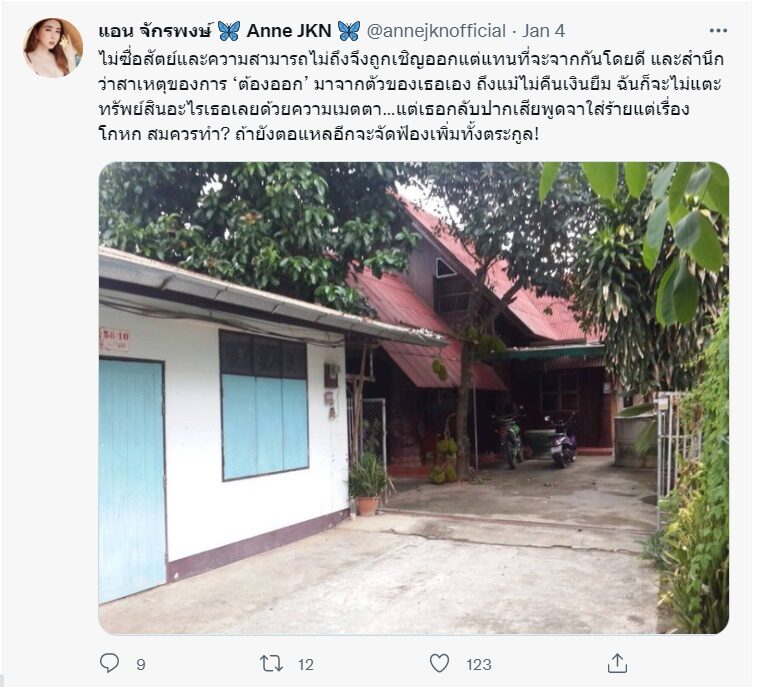Visit the @annejknofficial handle link
The image size is (760, 687).
point(436,31)
